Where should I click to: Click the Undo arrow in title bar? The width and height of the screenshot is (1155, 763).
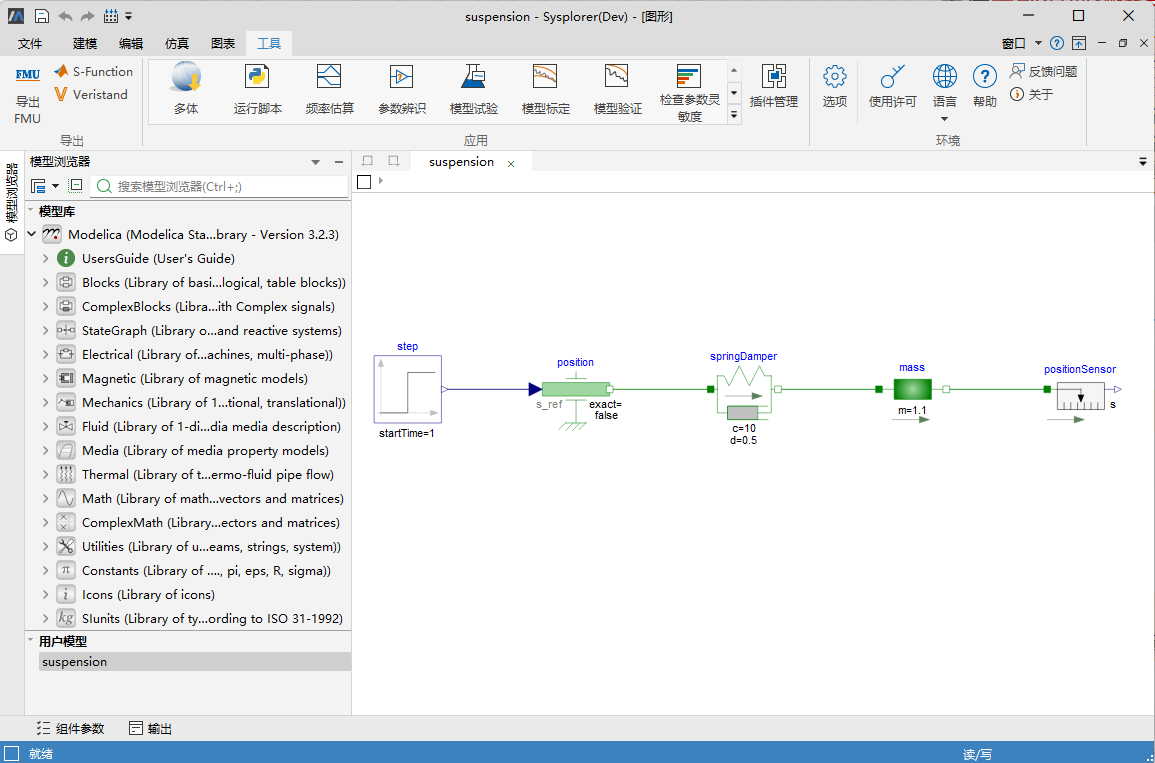point(65,16)
